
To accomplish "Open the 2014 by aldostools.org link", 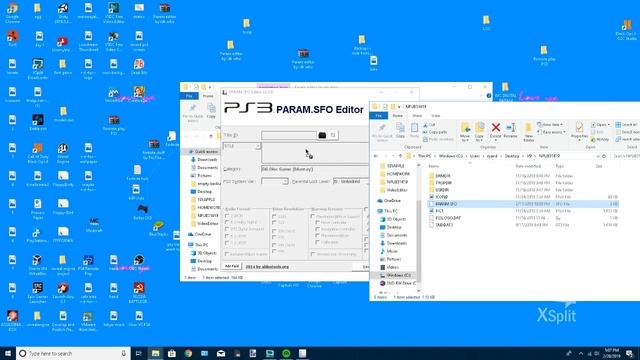I will point(267,267).
